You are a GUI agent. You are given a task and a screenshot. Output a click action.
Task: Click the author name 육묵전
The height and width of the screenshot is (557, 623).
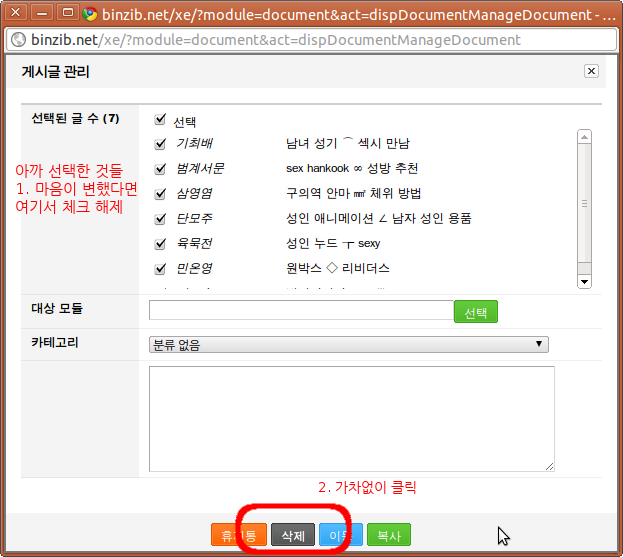click(x=194, y=243)
